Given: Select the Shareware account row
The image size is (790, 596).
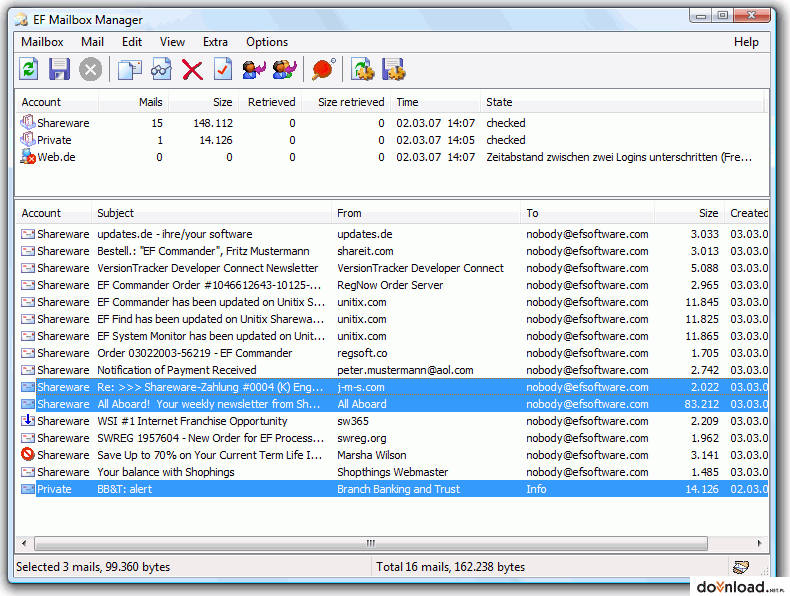Looking at the screenshot, I should [392, 123].
